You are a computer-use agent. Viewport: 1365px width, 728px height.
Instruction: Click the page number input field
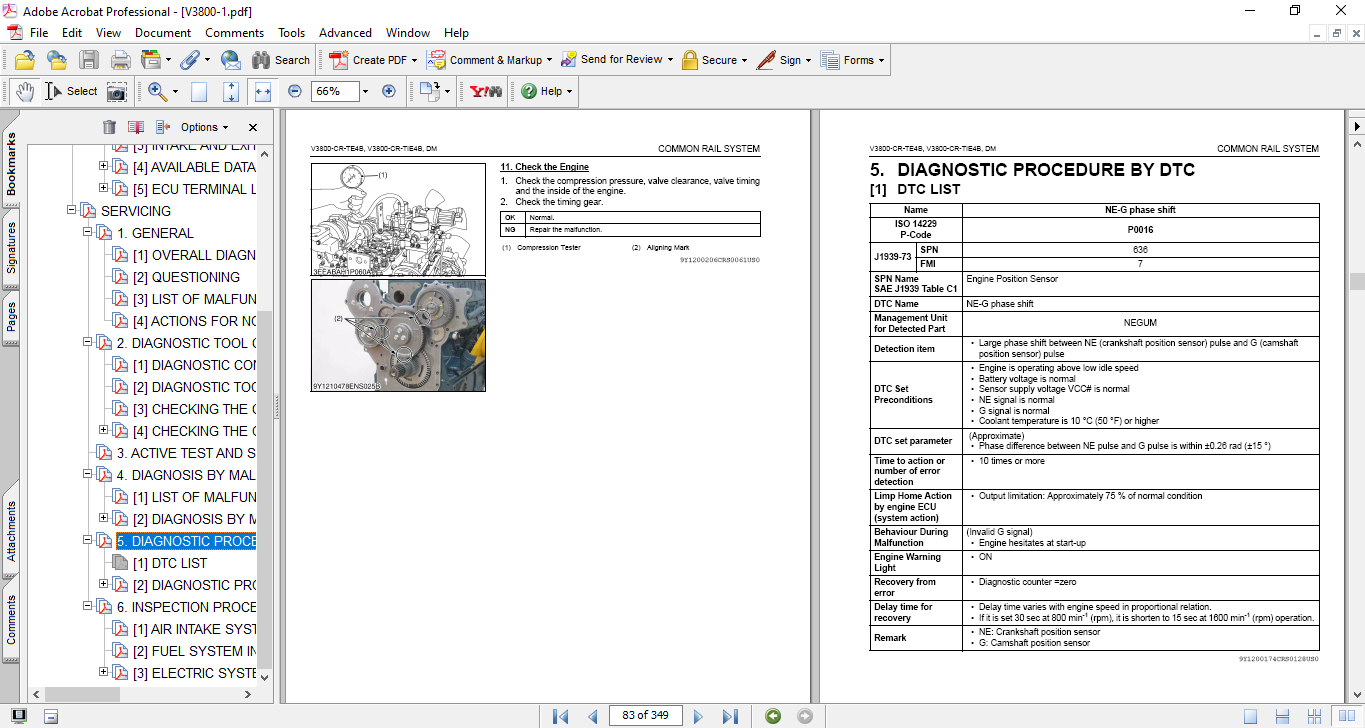click(x=646, y=715)
